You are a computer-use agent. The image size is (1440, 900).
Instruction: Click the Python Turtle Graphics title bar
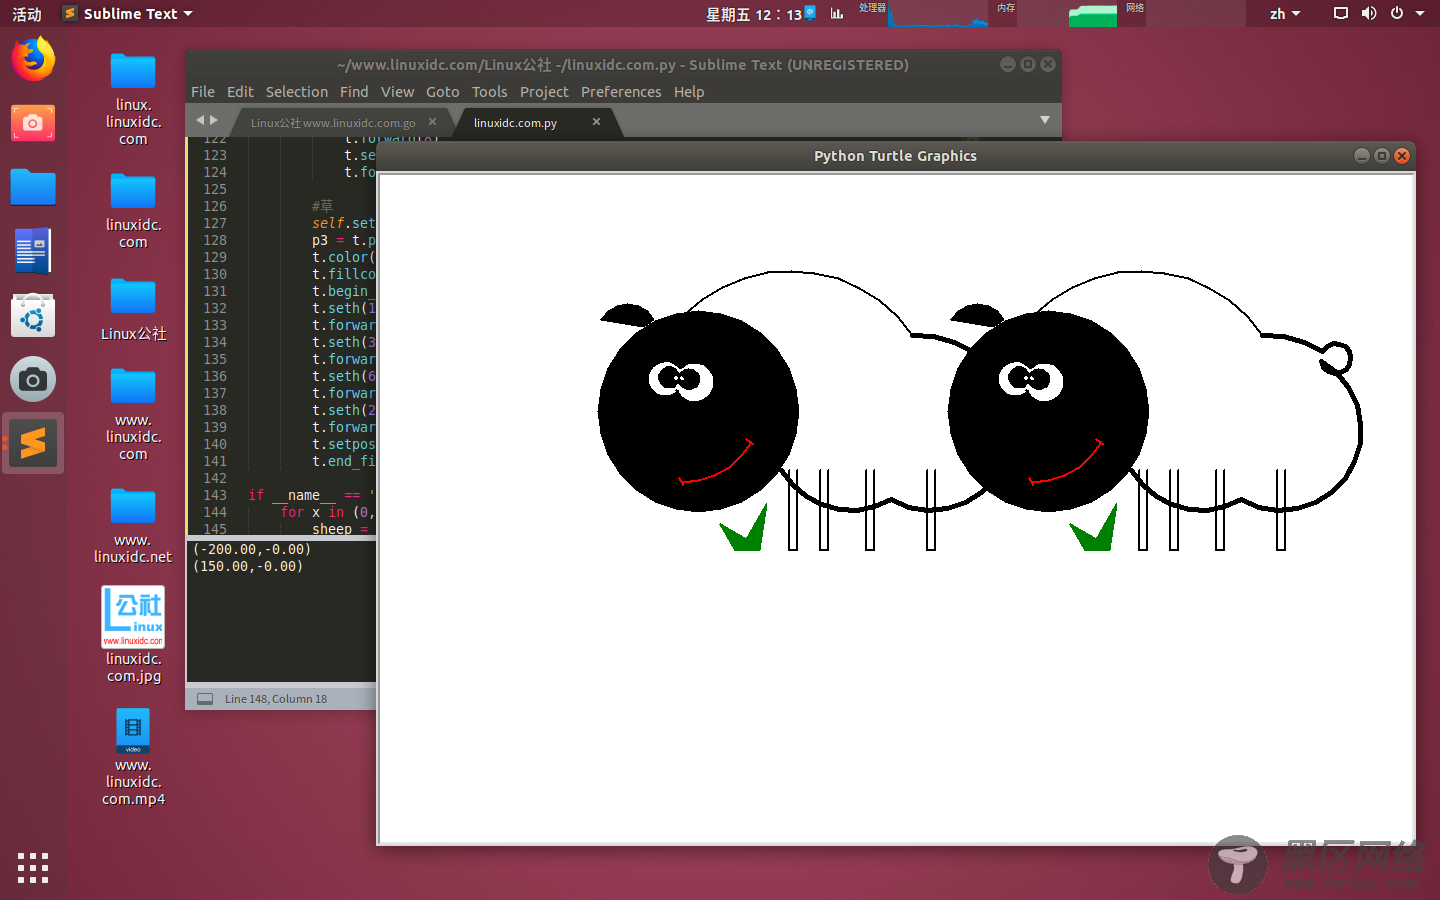pyautogui.click(x=895, y=156)
